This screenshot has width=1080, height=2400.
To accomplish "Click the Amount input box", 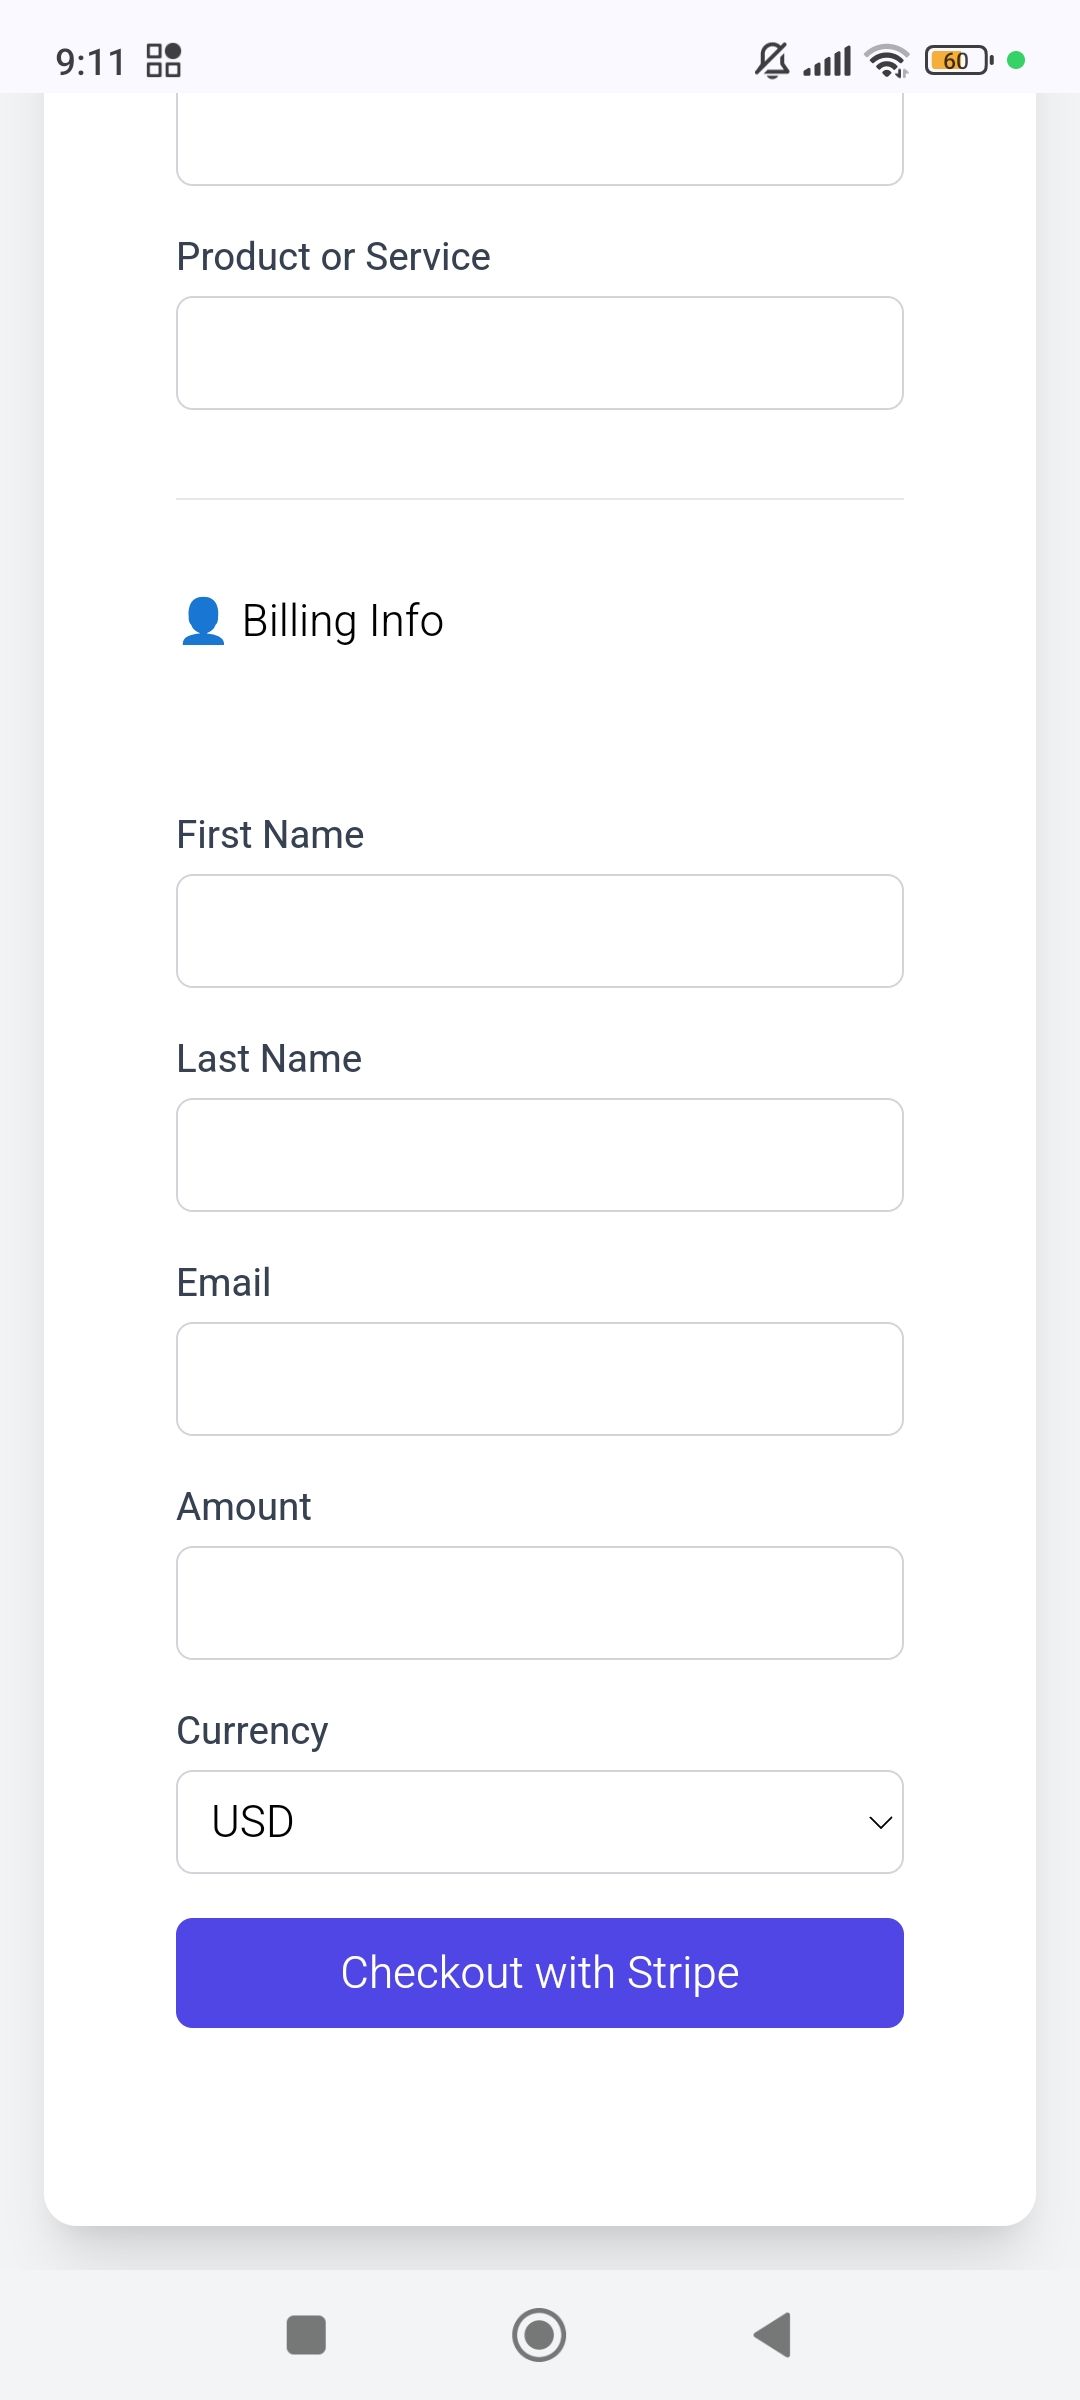I will (x=540, y=1603).
